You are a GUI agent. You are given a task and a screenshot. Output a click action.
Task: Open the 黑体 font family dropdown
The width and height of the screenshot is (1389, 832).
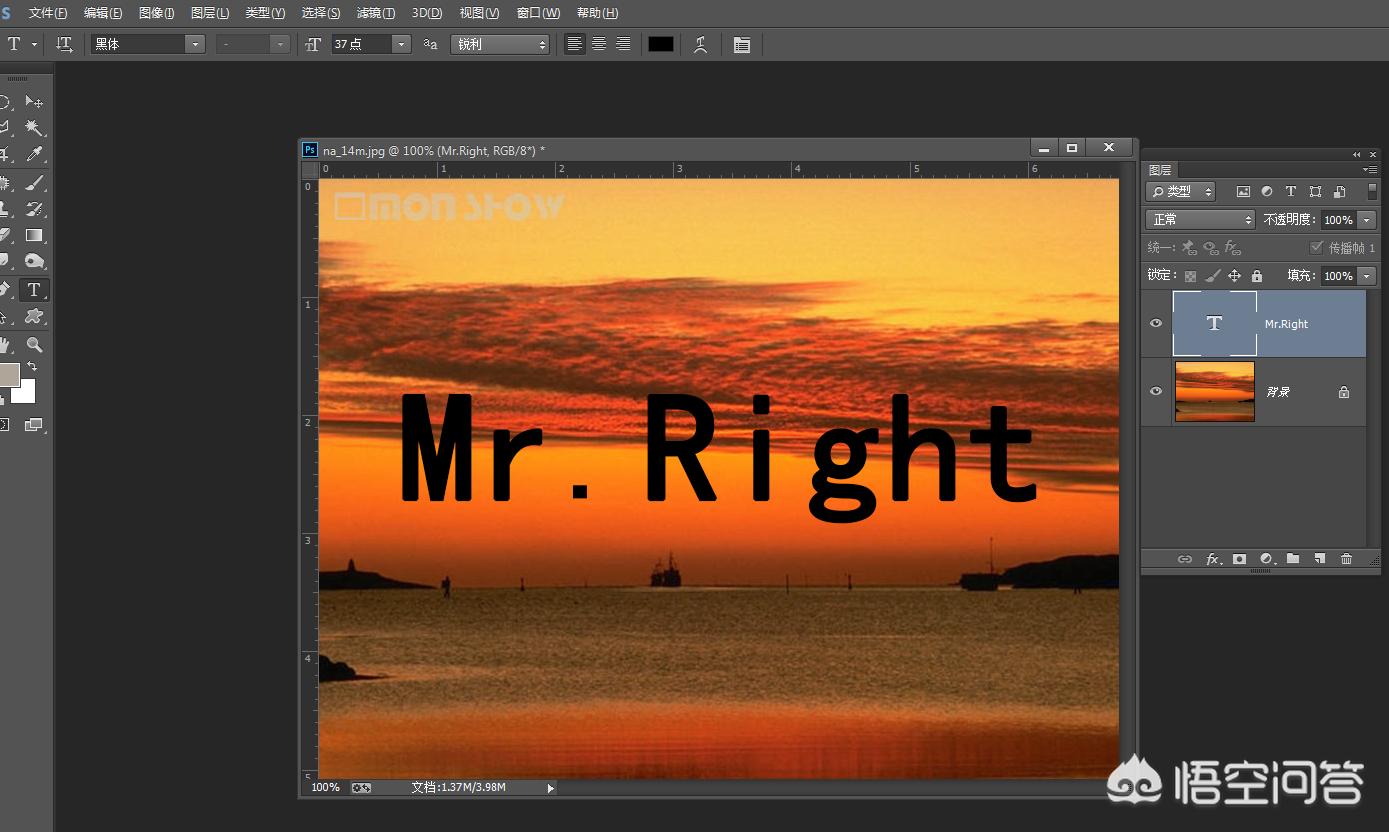(x=195, y=44)
